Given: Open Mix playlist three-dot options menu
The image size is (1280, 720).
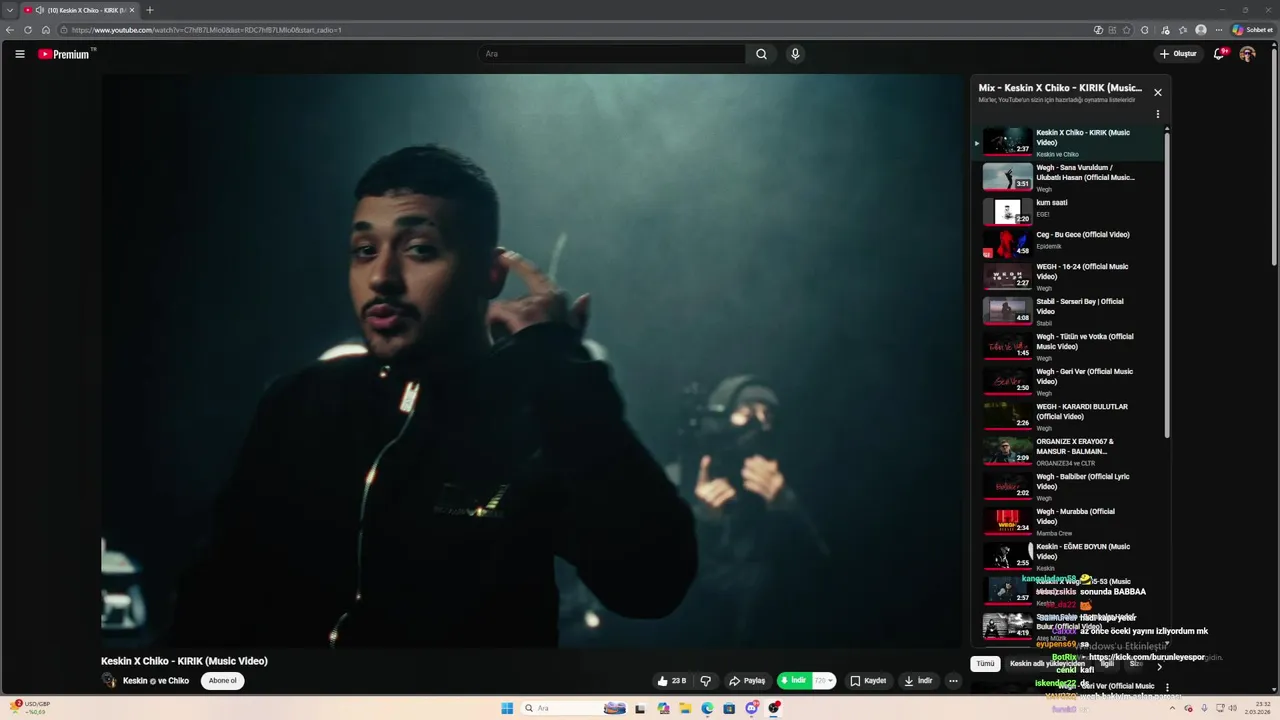Looking at the screenshot, I should [x=1158, y=114].
